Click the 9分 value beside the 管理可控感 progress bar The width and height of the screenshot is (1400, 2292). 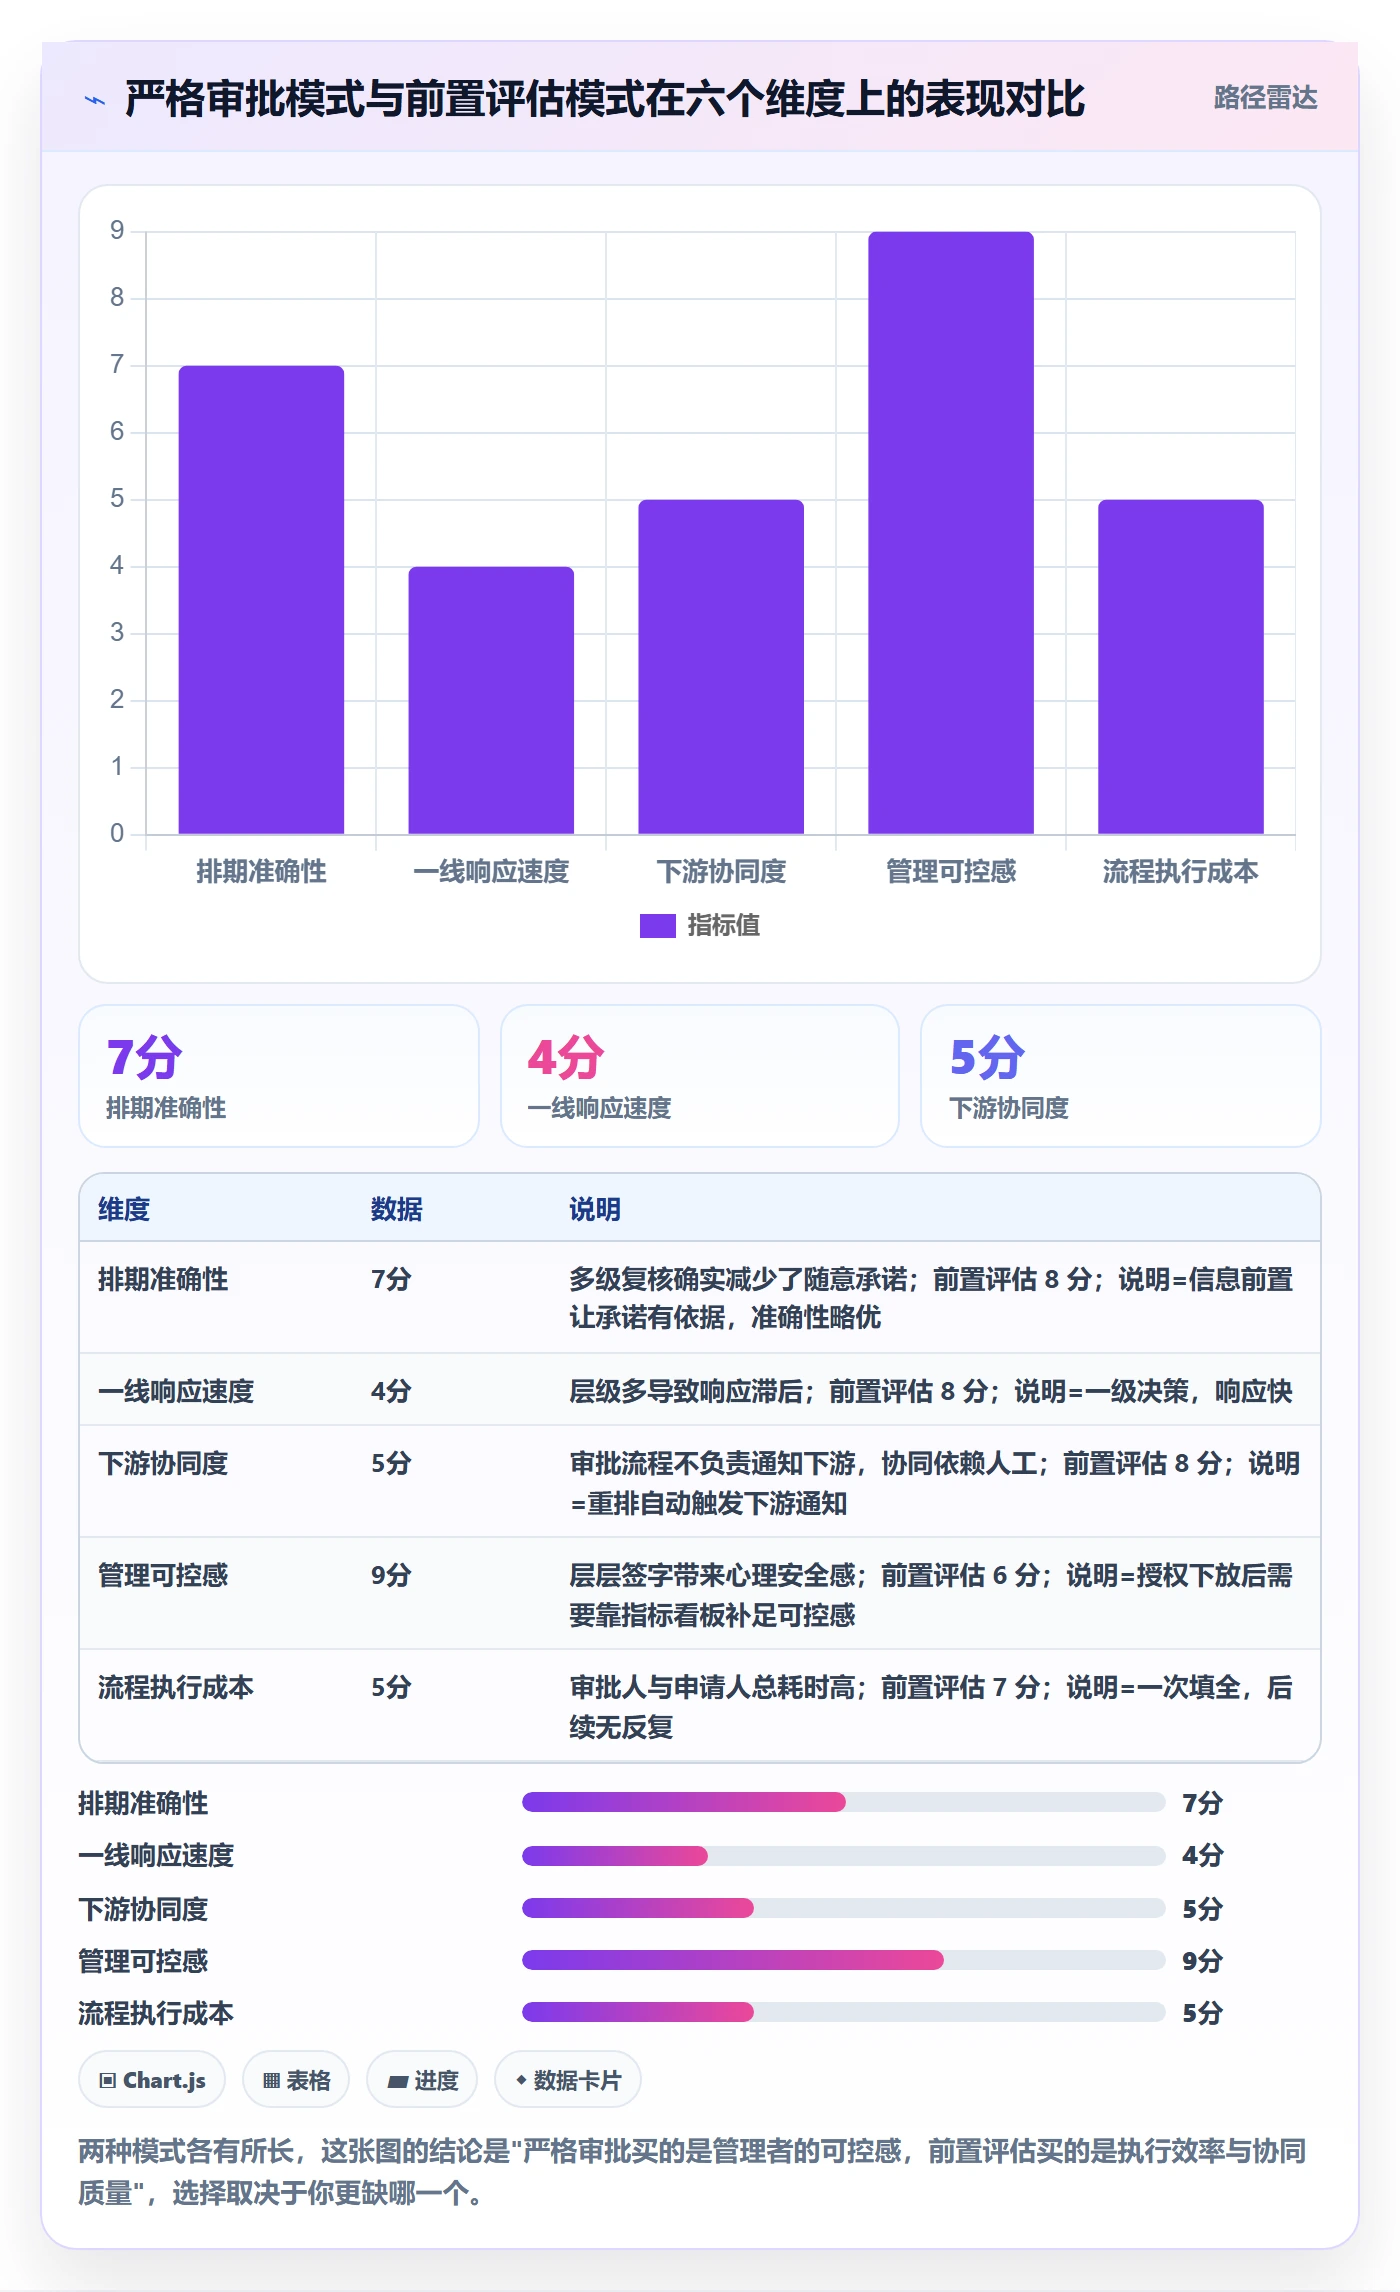[1202, 1960]
